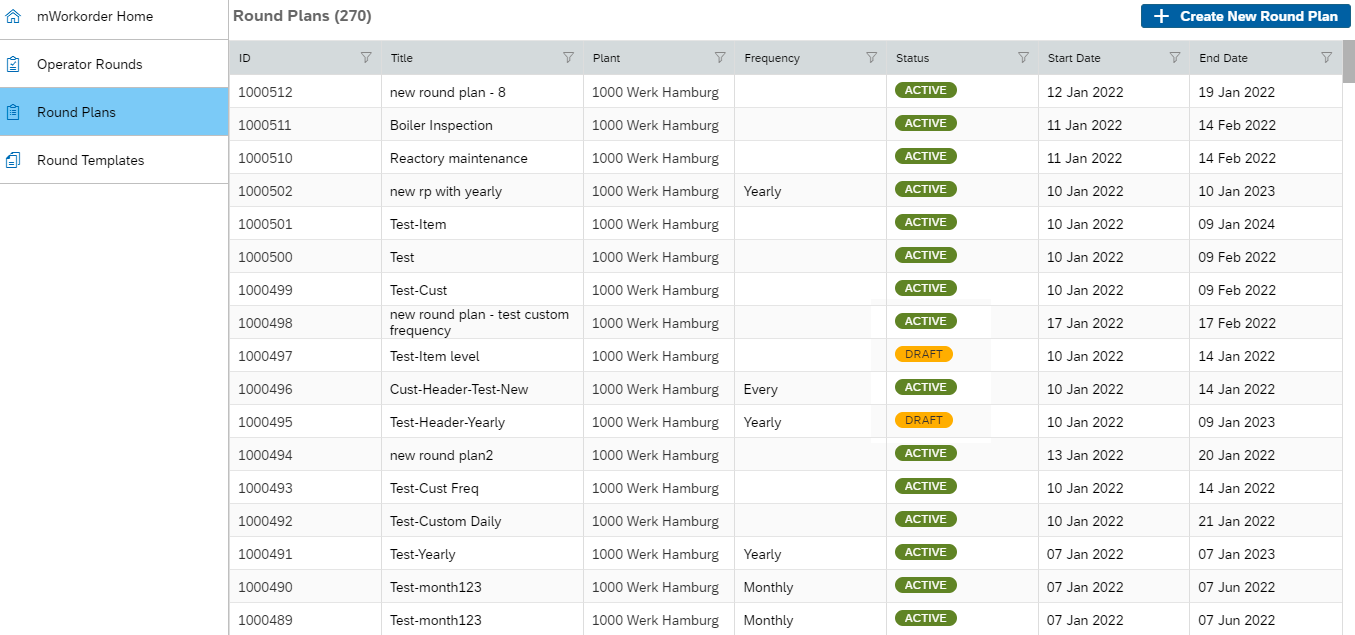
Task: Open filter on Title column
Action: pyautogui.click(x=568, y=58)
